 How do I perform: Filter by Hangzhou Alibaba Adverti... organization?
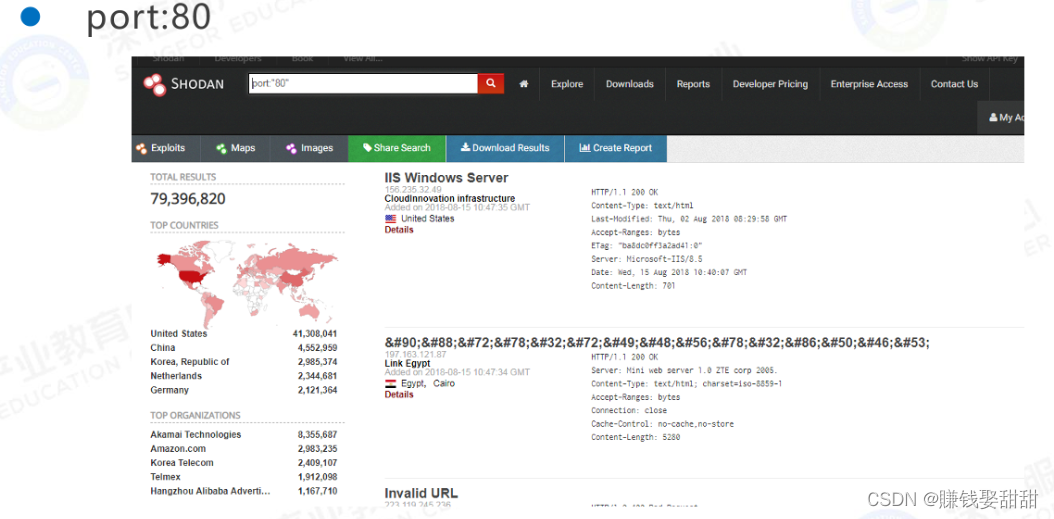210,491
